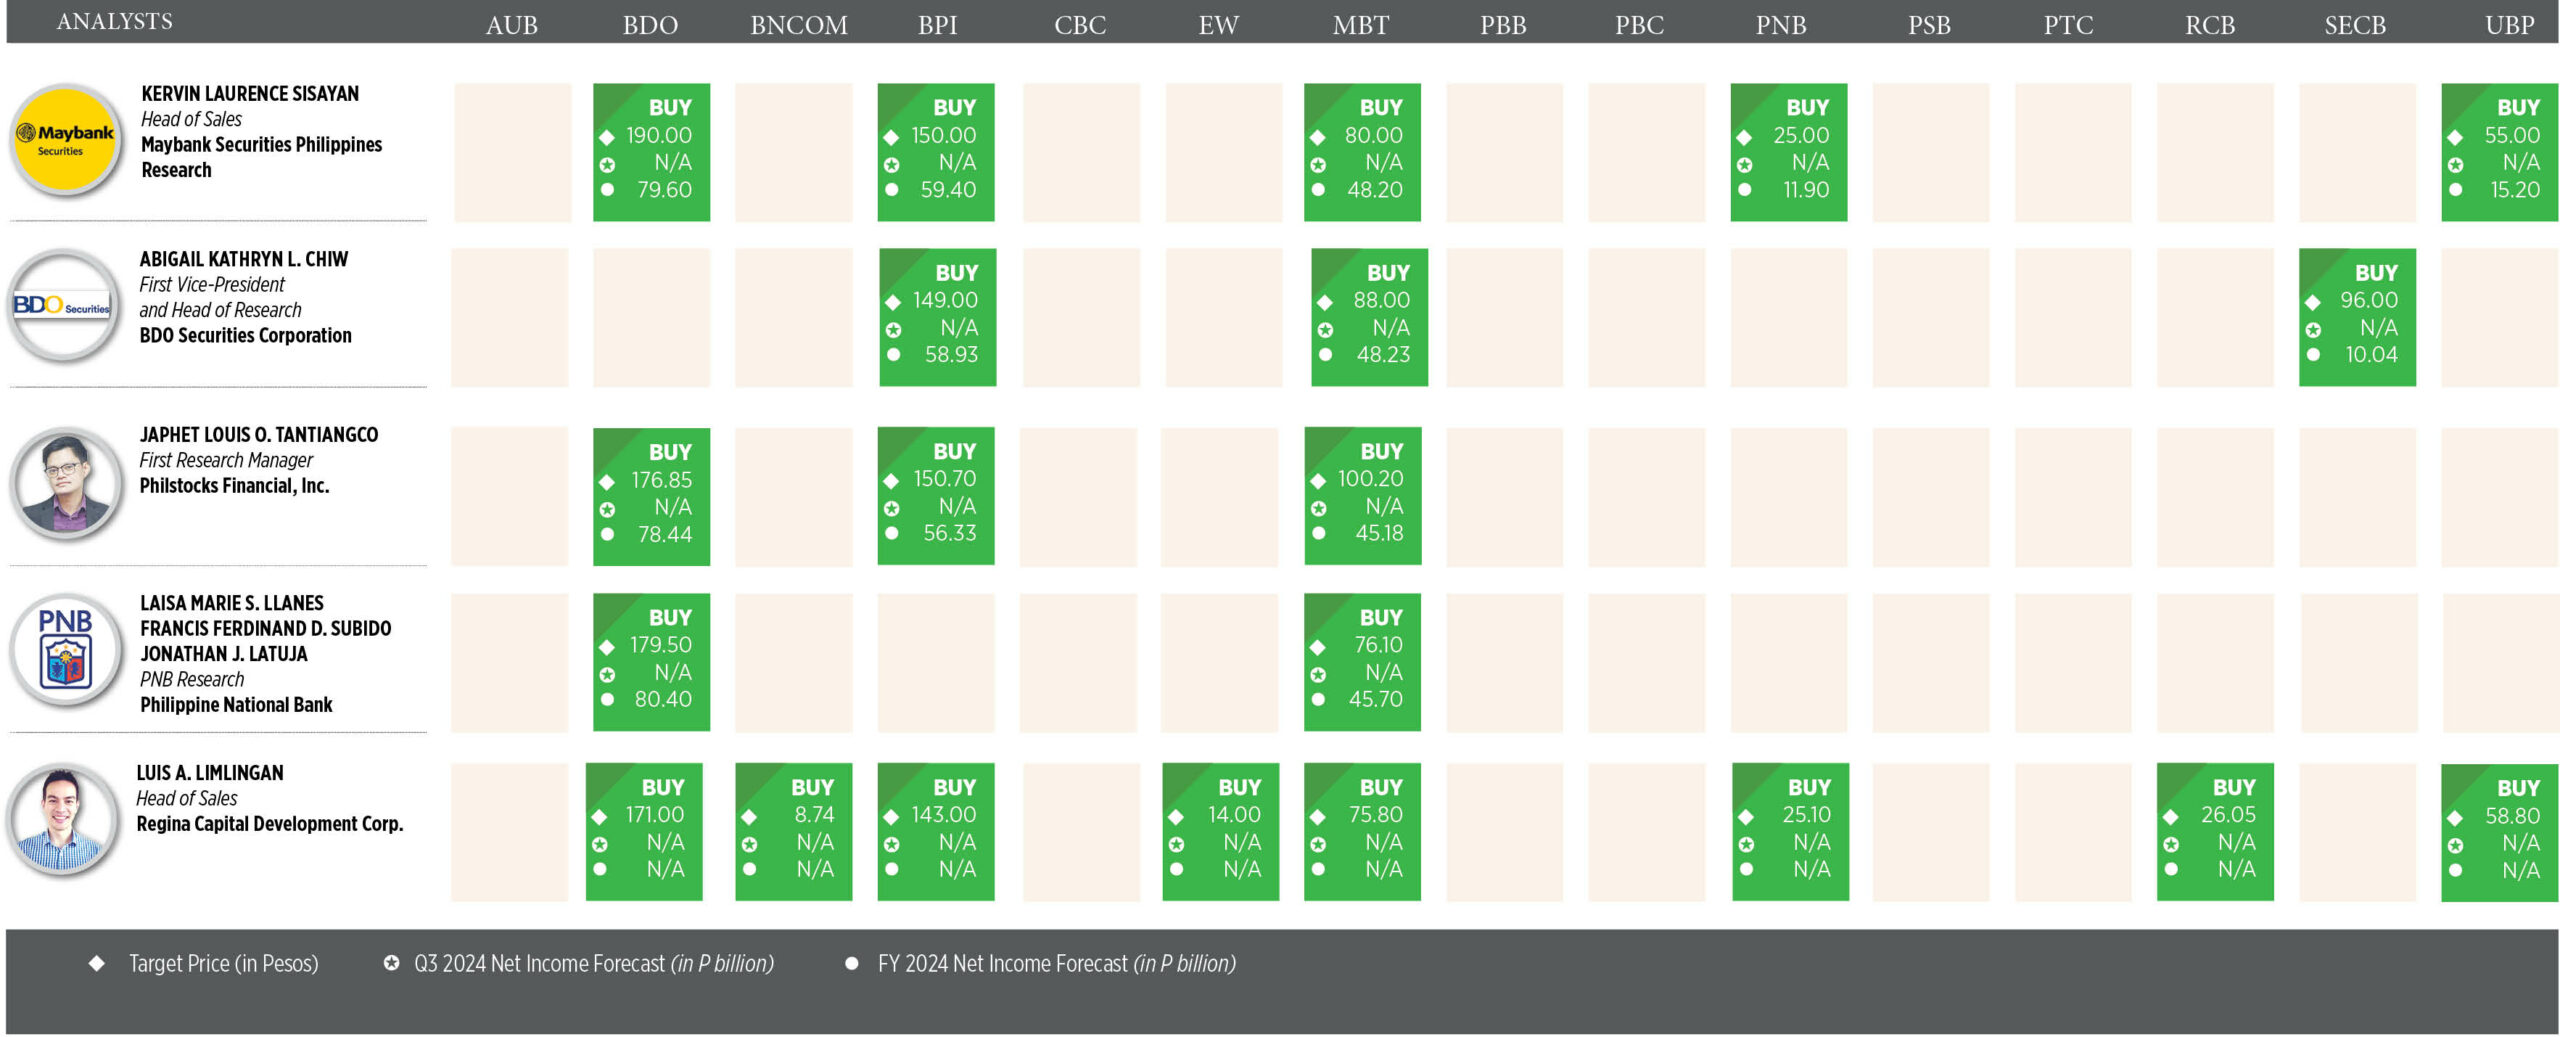Select PNB Research's BUY card for BDO 179.50

tap(651, 662)
